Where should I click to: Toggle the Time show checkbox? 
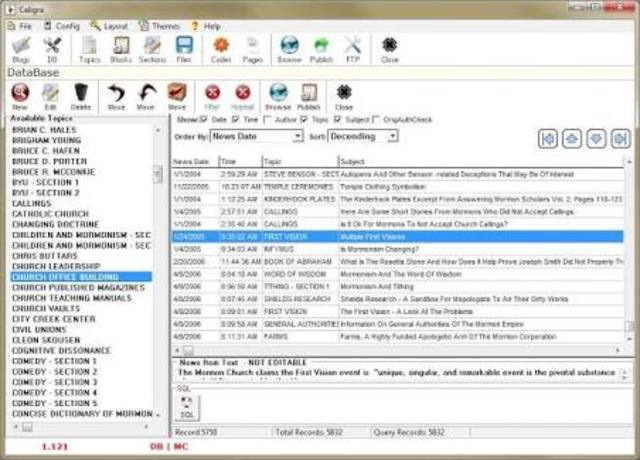click(236, 119)
